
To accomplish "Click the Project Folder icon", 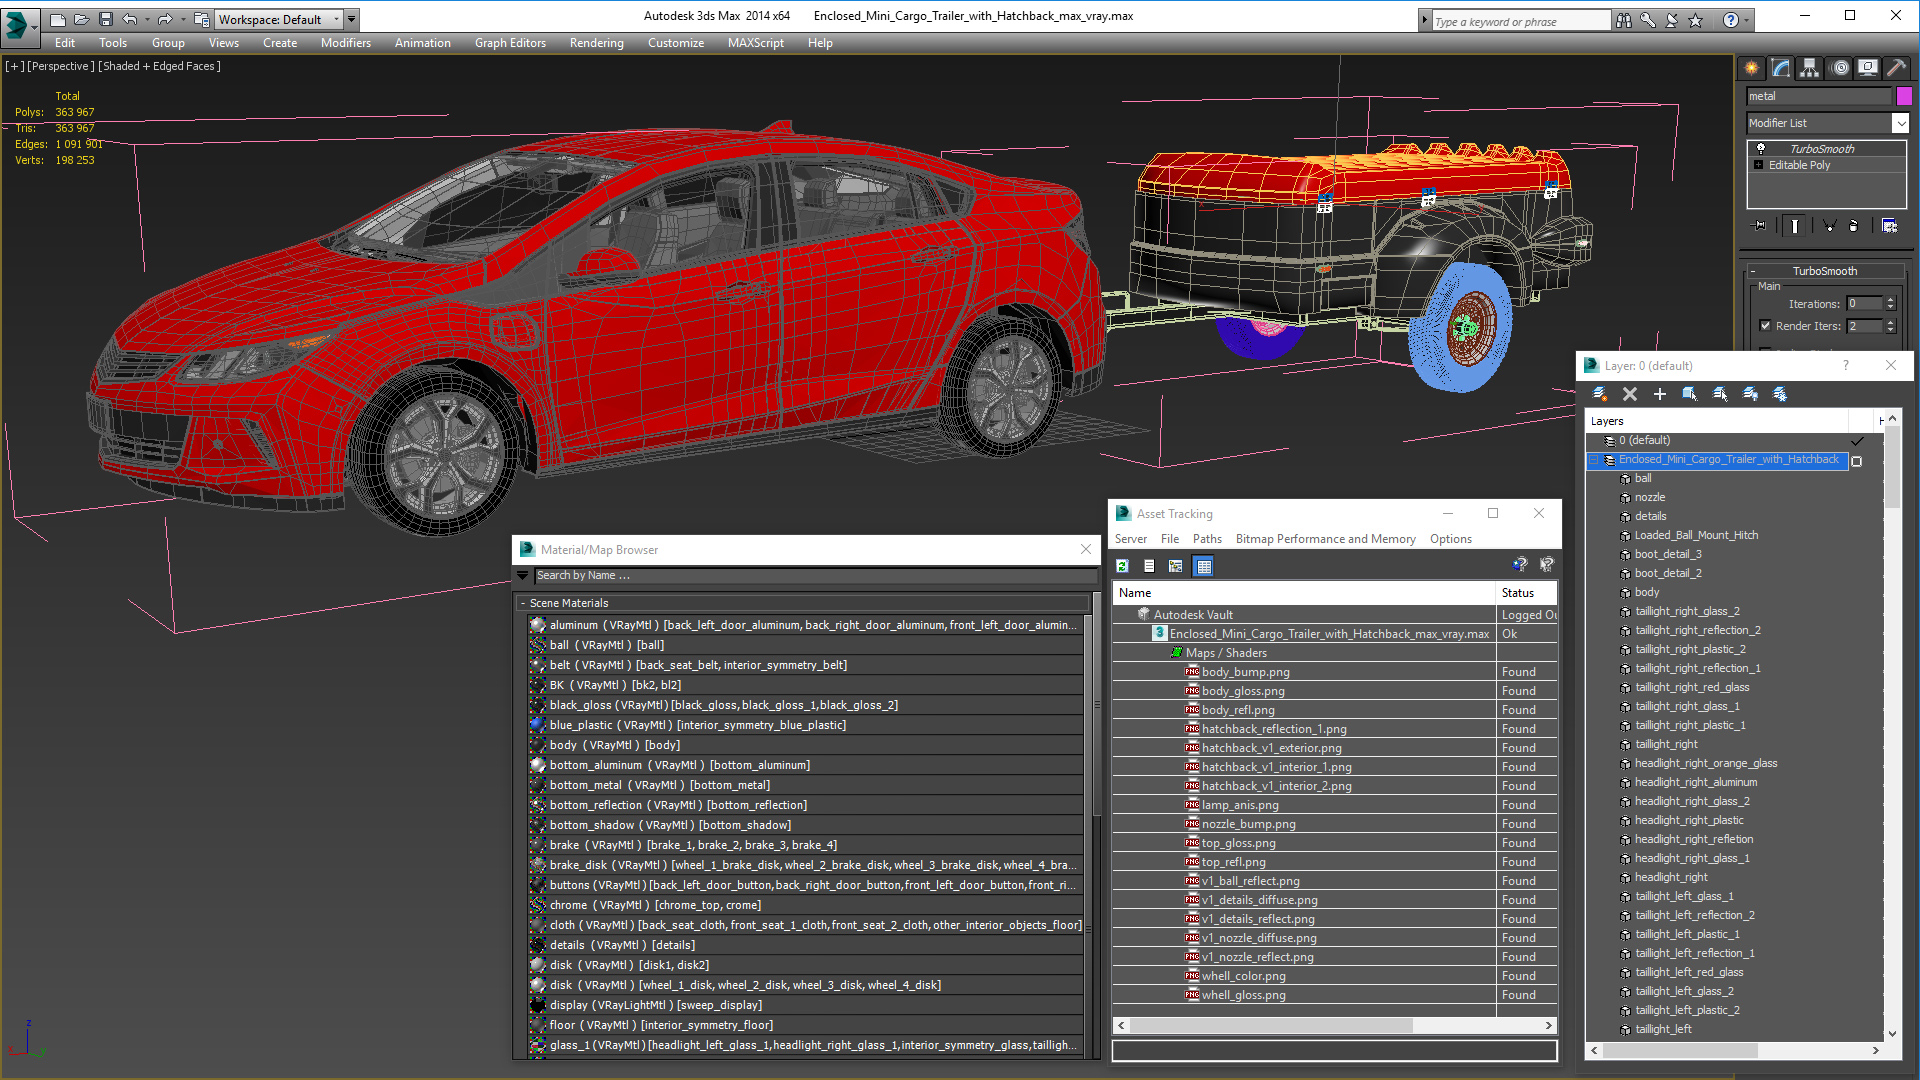I will pos(202,19).
